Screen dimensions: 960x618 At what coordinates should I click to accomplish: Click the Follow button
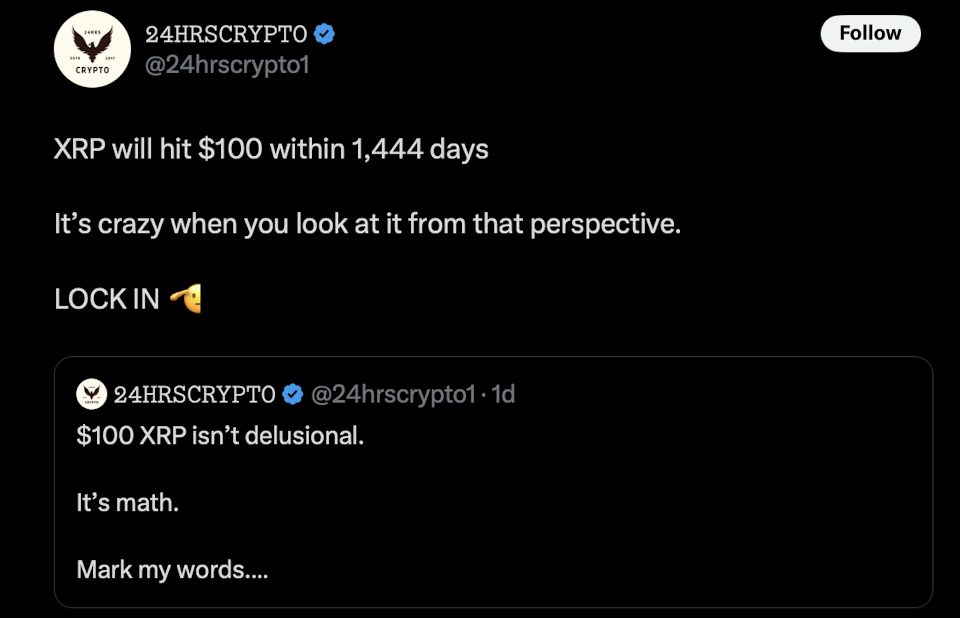click(869, 33)
